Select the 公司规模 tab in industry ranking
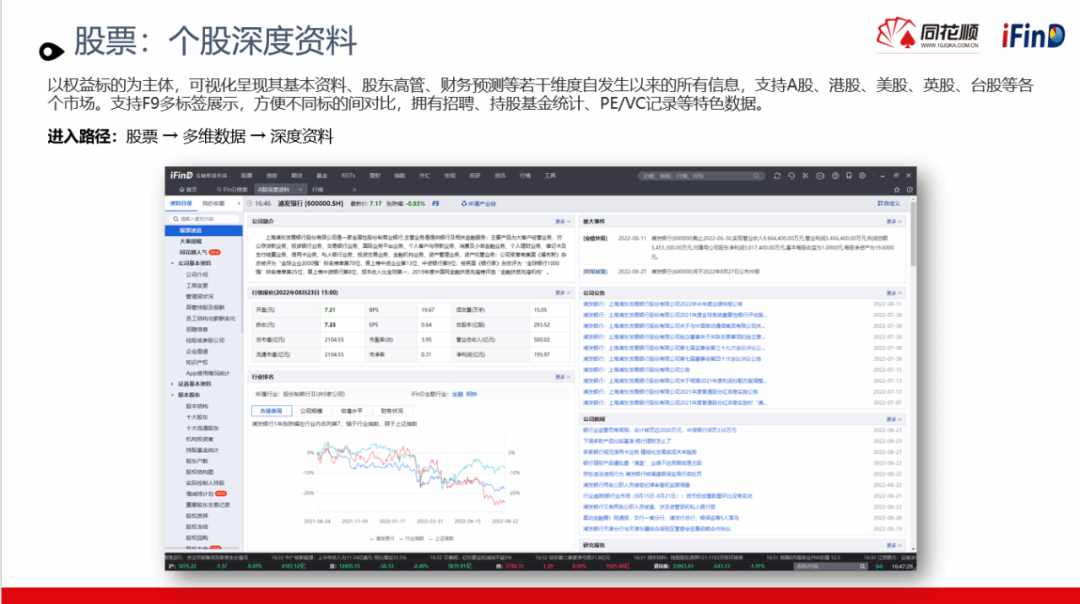 [311, 411]
